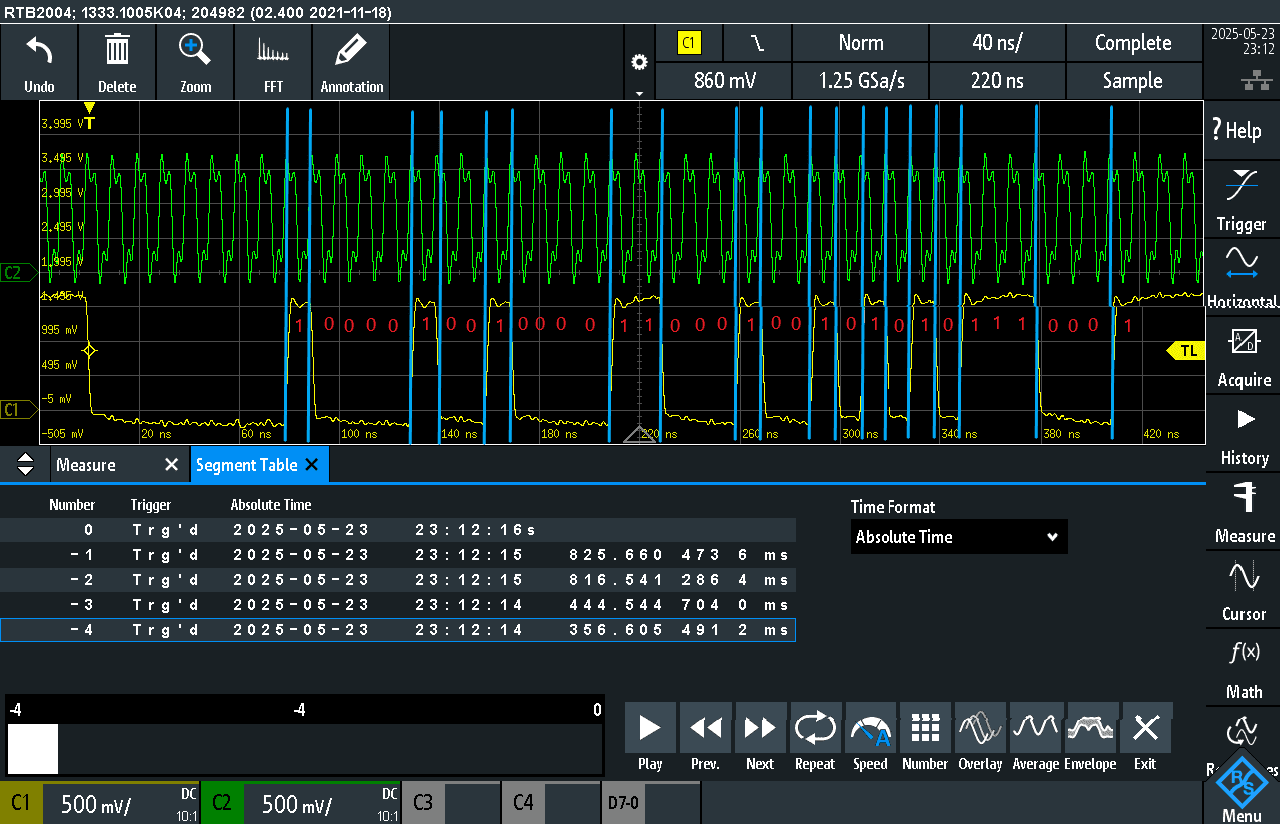Enable channel C3

click(451, 803)
